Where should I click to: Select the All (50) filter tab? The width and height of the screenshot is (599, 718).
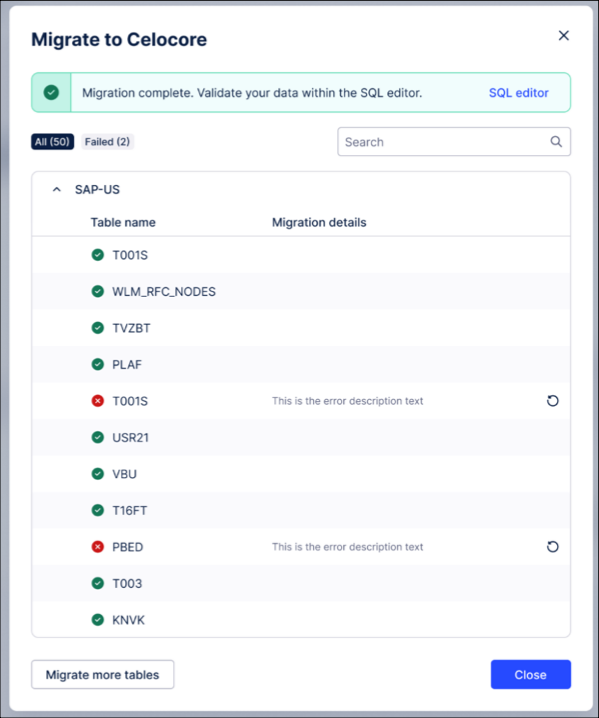[52, 141]
